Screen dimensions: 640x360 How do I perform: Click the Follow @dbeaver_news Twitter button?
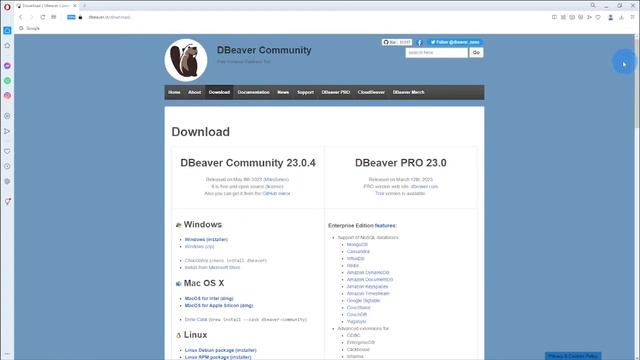455,42
